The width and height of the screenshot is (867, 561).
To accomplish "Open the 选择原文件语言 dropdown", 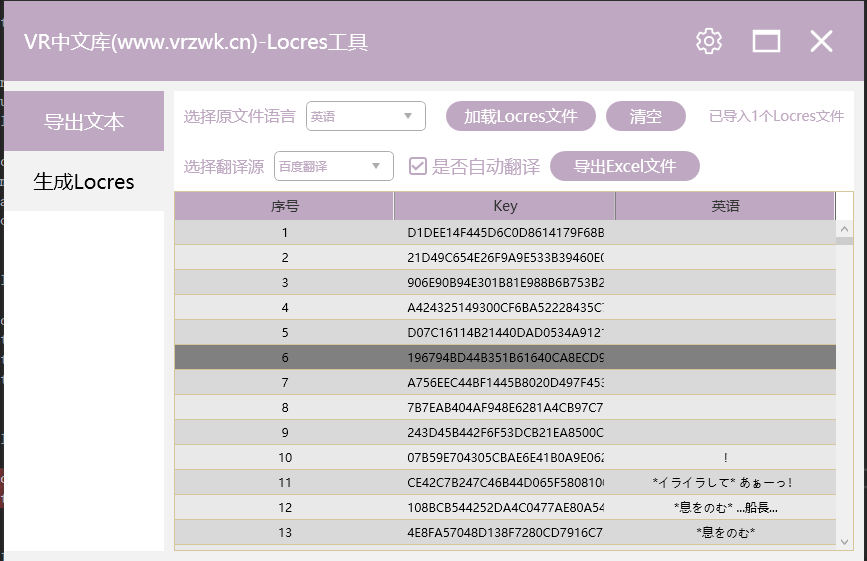I will [366, 116].
